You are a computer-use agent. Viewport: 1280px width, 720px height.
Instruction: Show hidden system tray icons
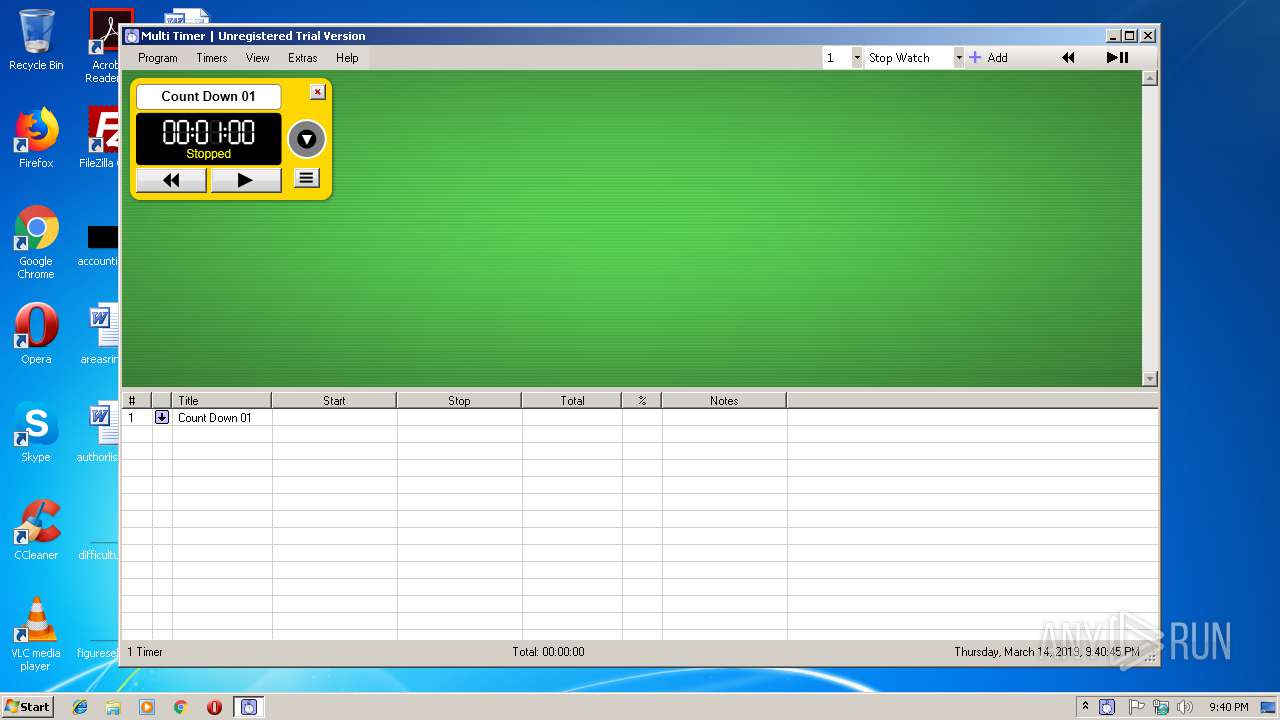(1085, 707)
